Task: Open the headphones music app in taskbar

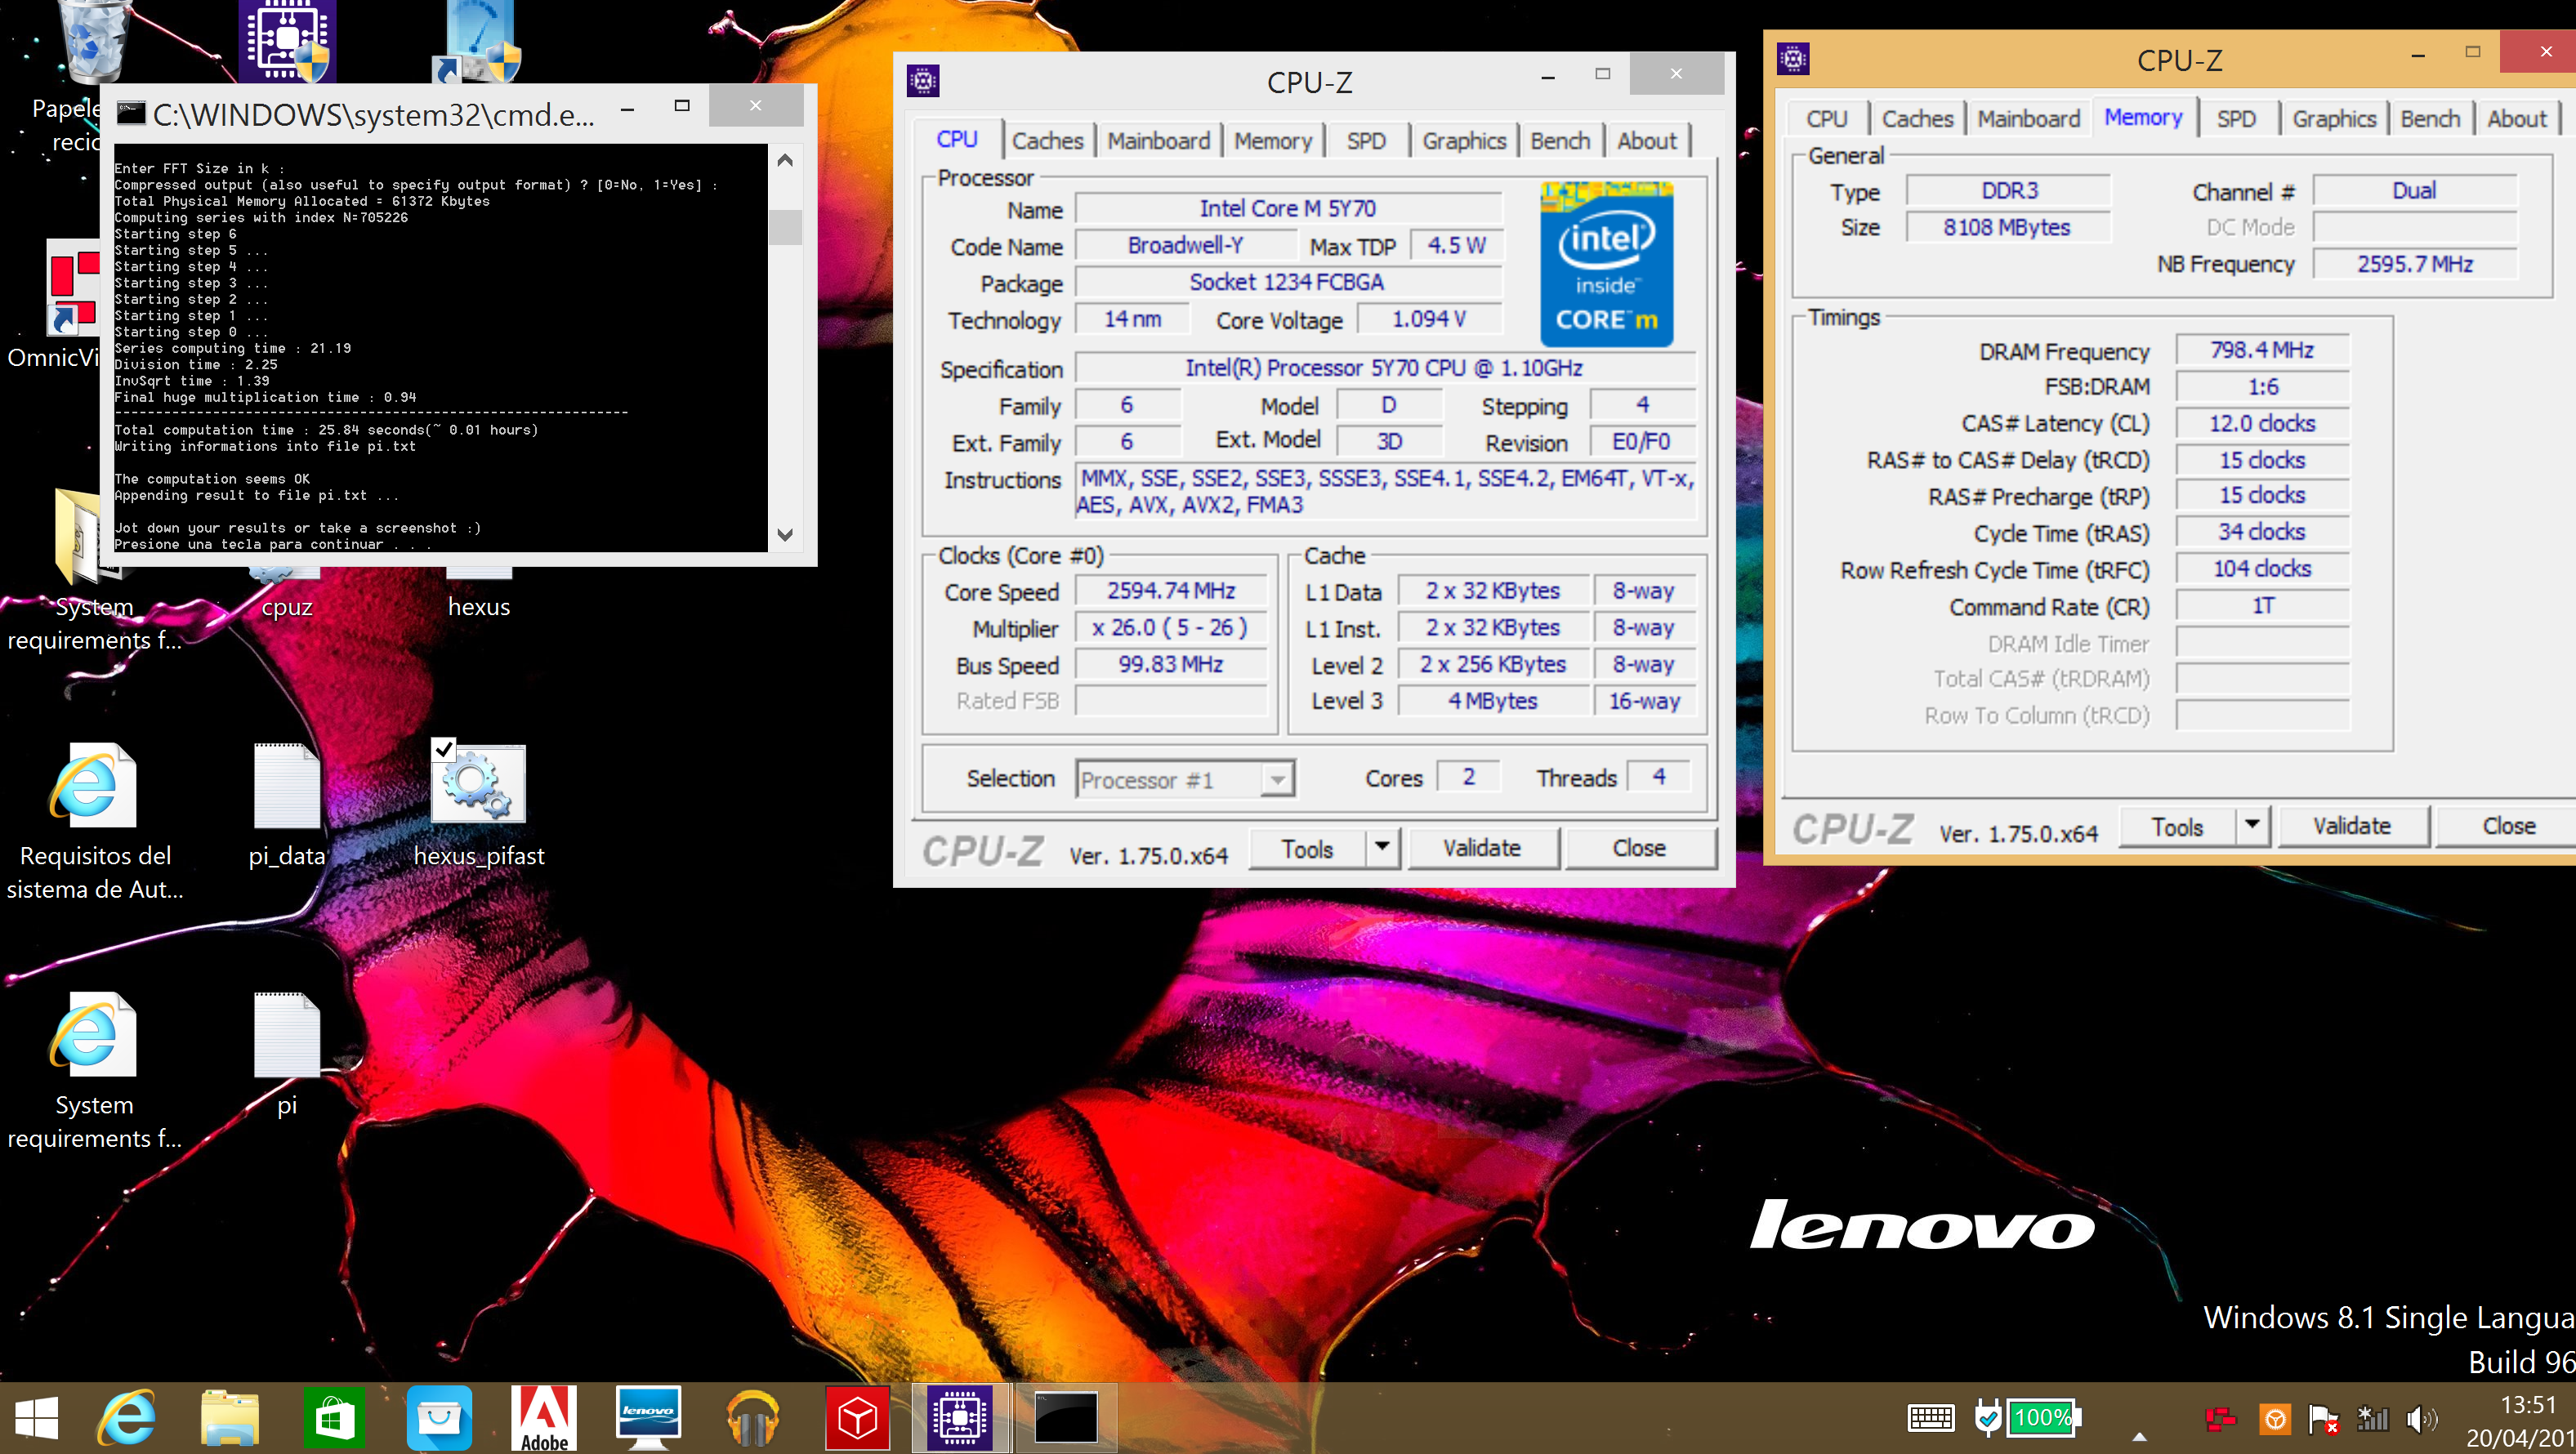Action: [x=753, y=1418]
